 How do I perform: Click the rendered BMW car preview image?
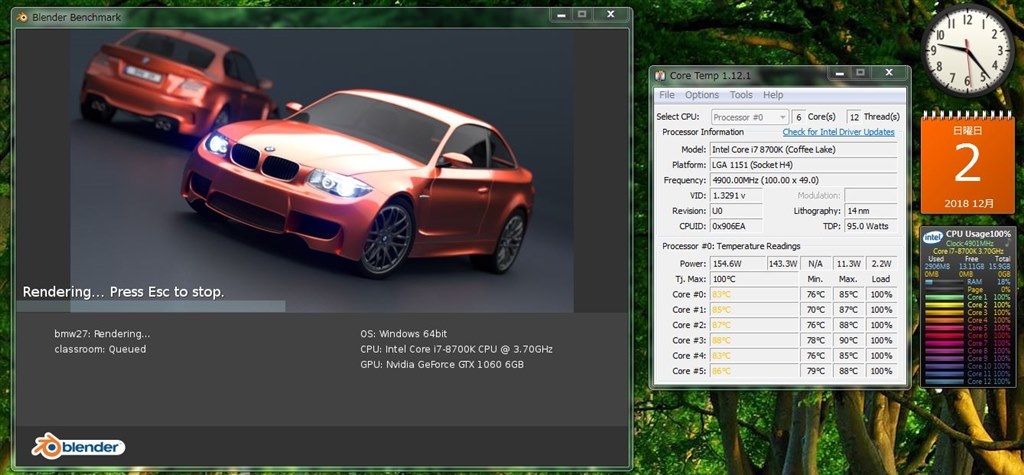(321, 170)
